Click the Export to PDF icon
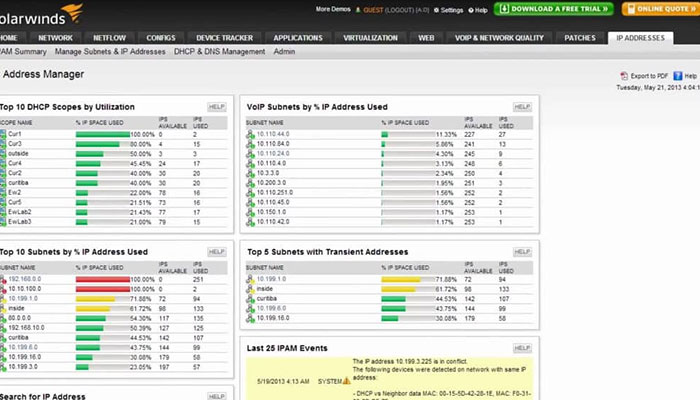The image size is (700, 400). point(624,76)
